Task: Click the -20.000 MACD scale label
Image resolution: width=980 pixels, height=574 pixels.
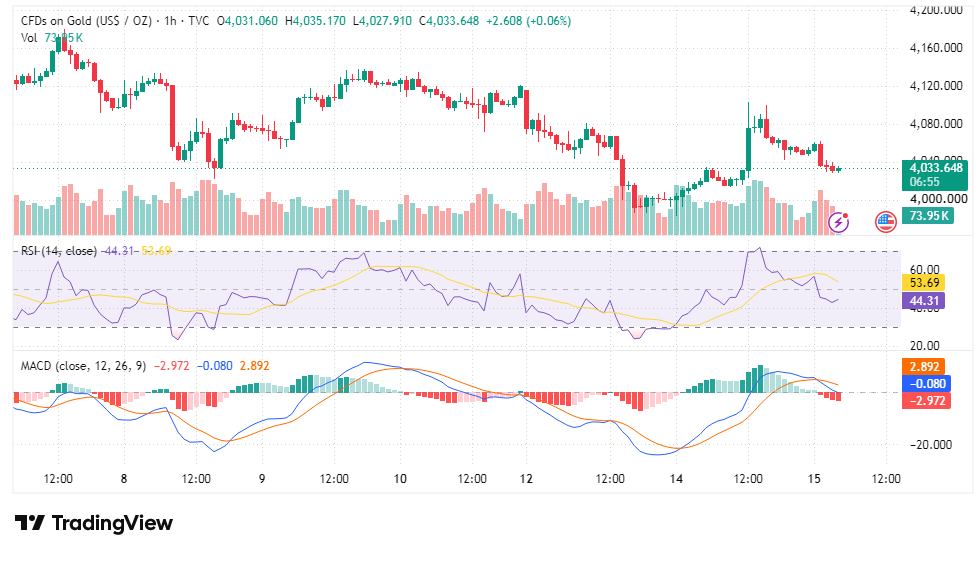Action: click(x=931, y=445)
